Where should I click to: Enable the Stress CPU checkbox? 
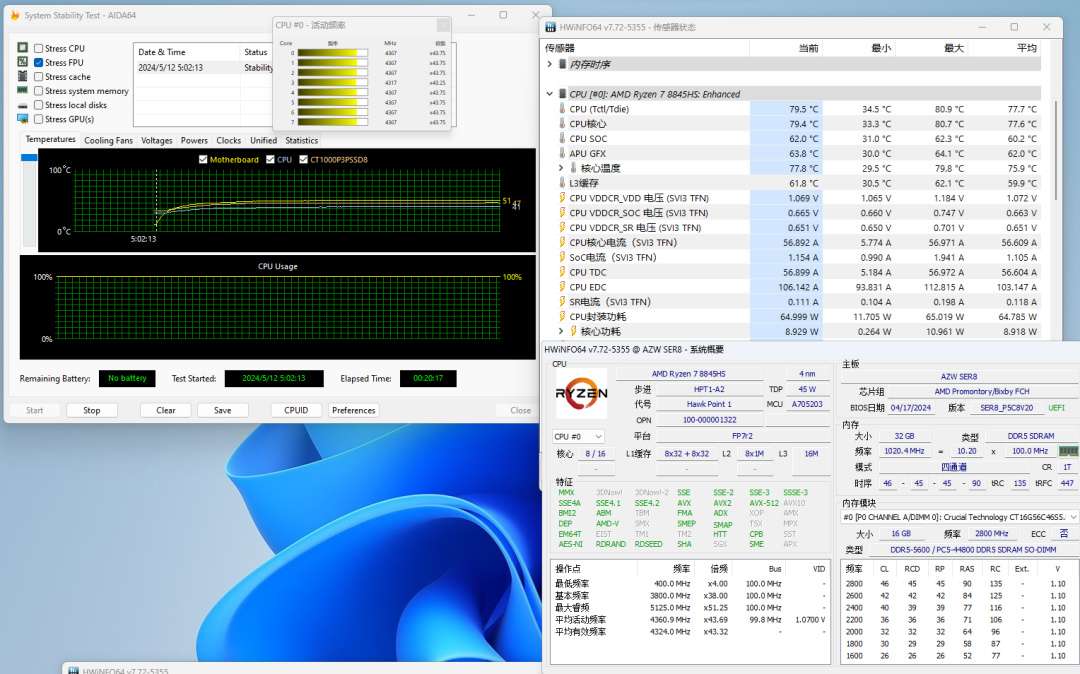pyautogui.click(x=39, y=48)
